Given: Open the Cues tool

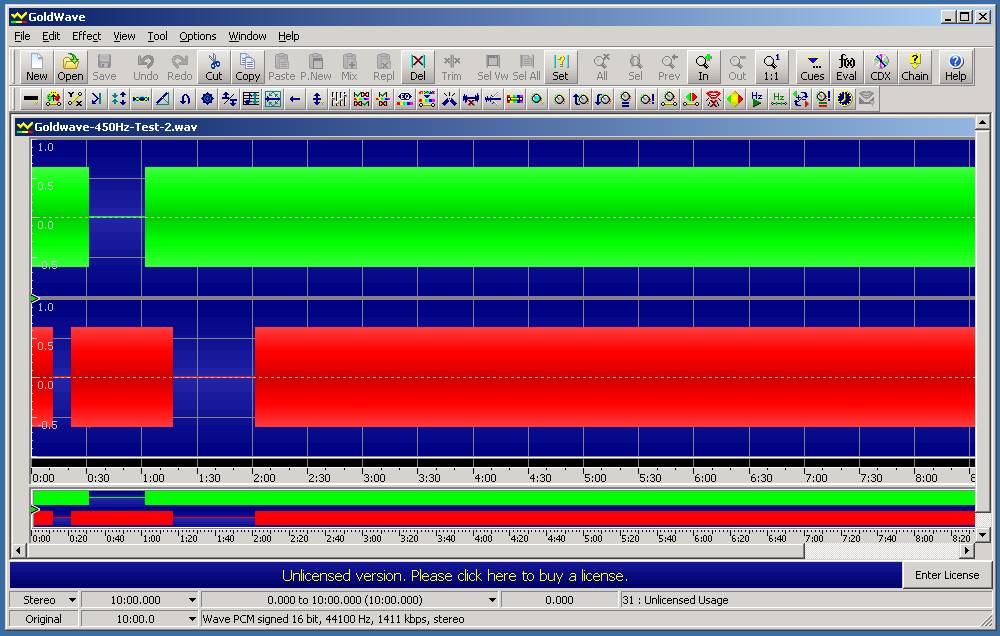Looking at the screenshot, I should [812, 67].
